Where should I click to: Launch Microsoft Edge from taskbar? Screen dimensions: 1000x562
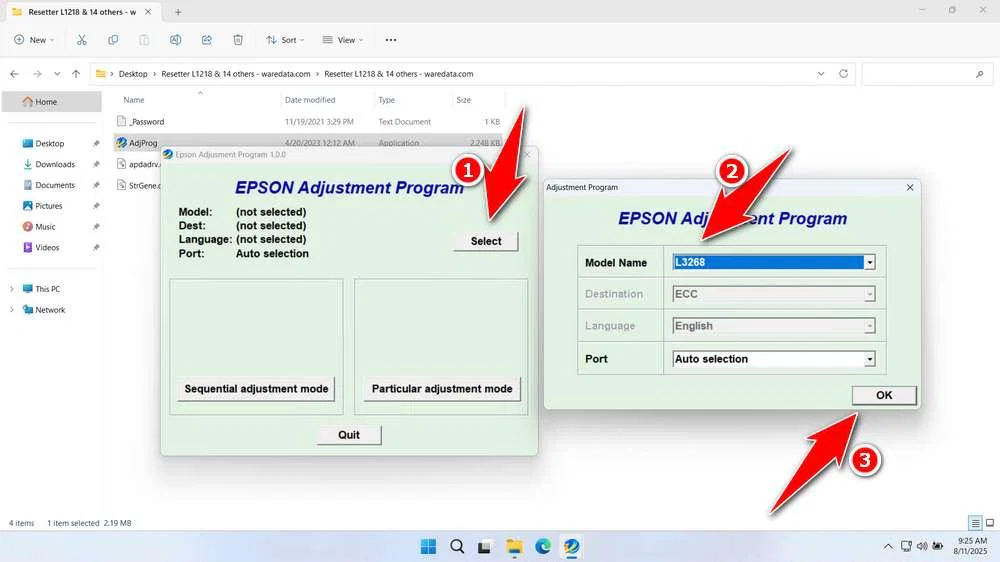[x=543, y=546]
